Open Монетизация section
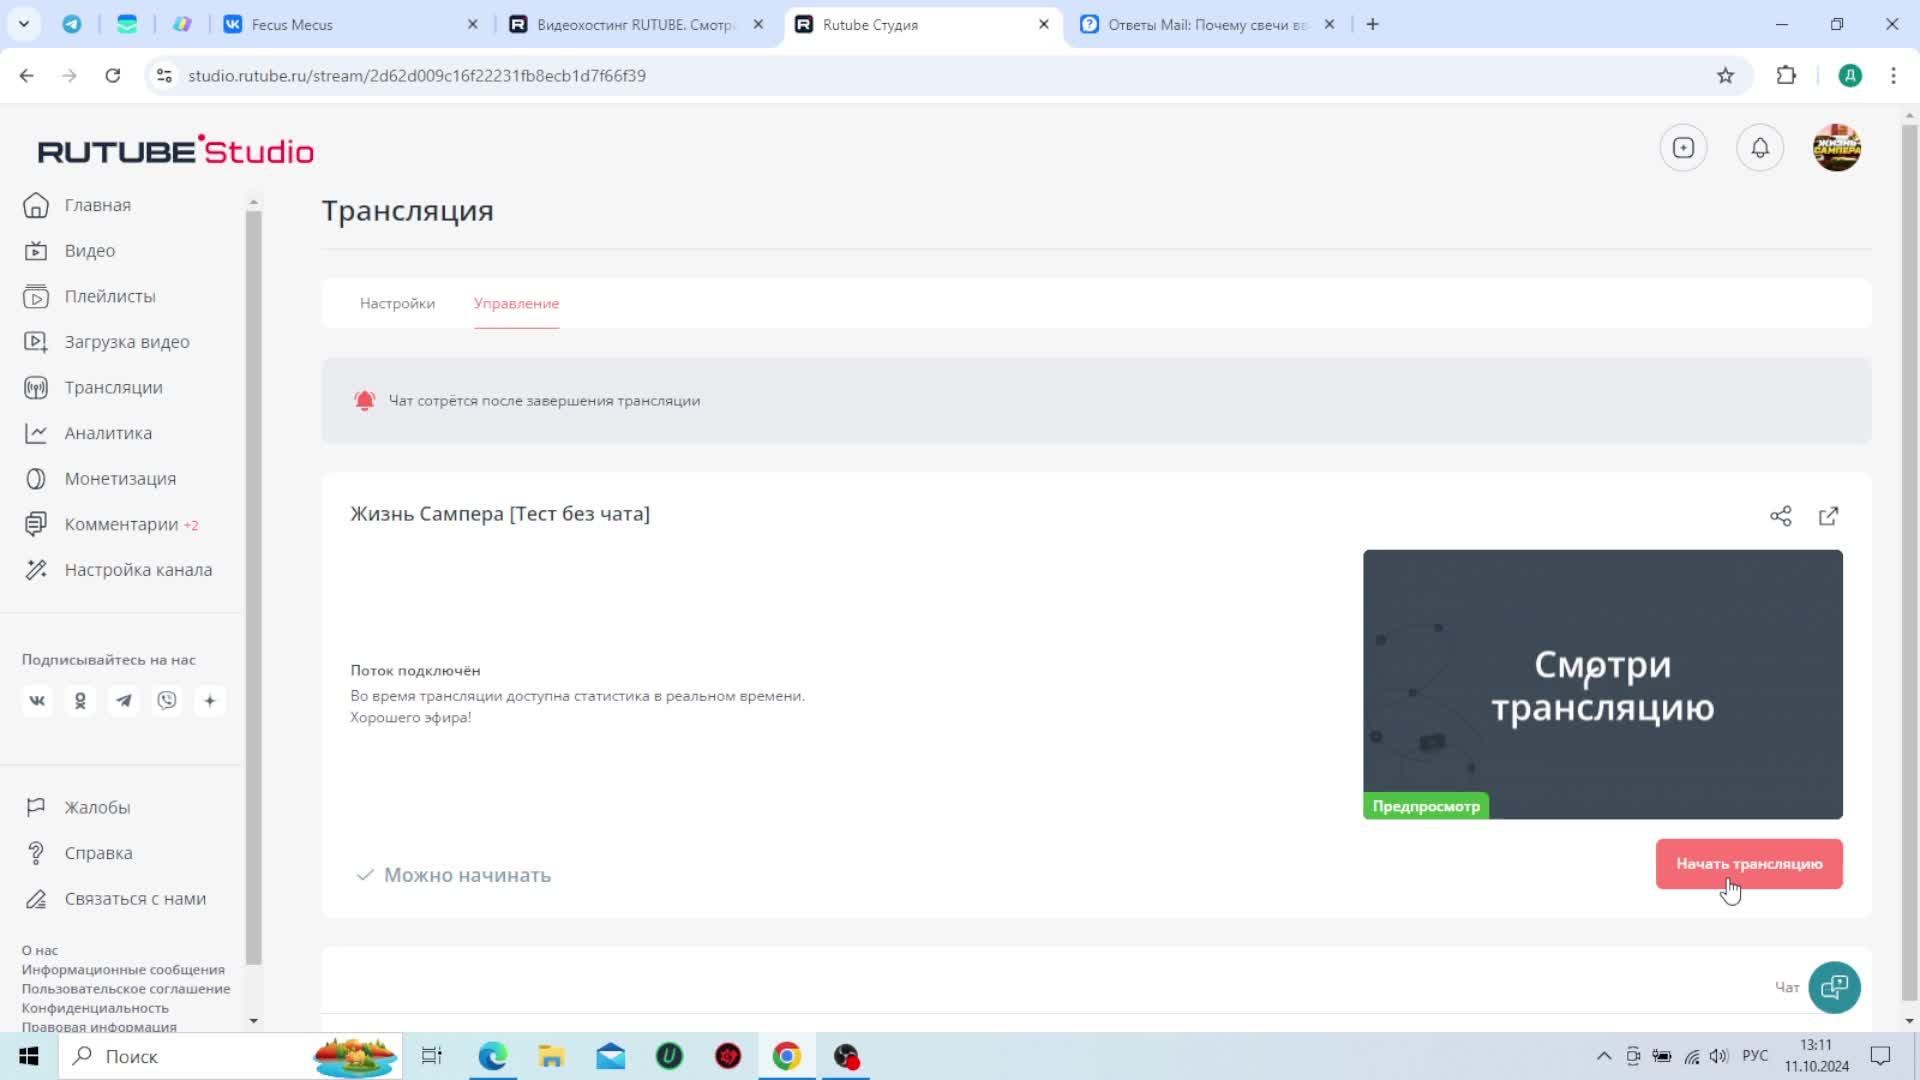 tap(100, 479)
